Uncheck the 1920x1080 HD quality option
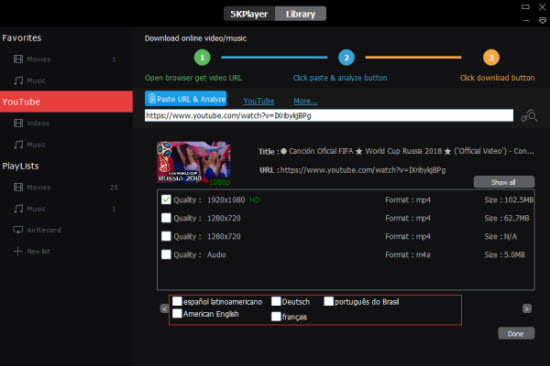The image size is (550, 366). 166,200
